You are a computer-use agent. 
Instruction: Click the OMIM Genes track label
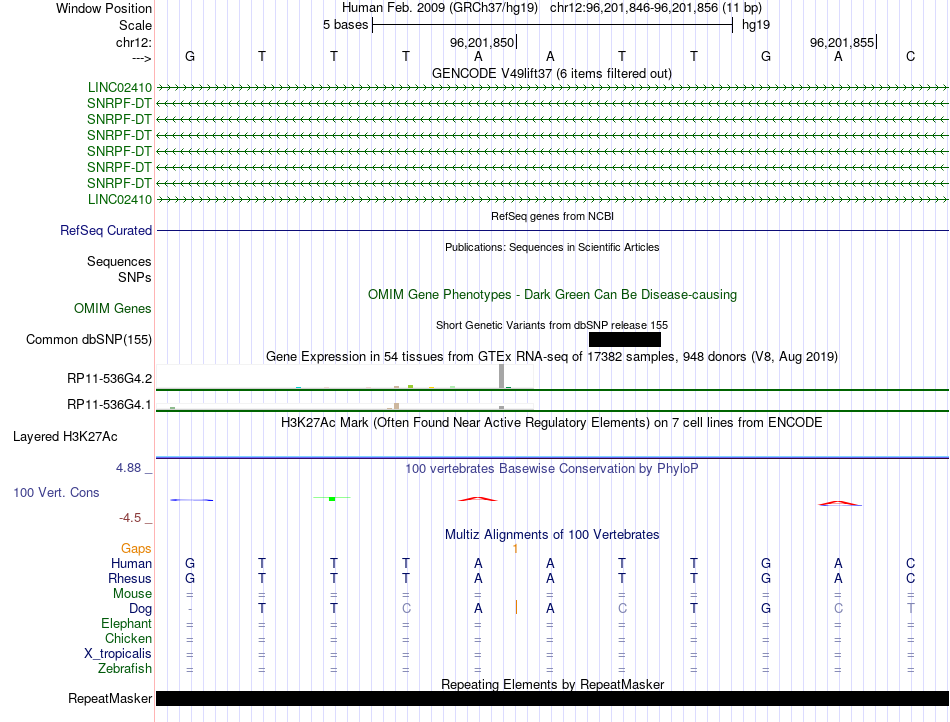click(x=113, y=308)
